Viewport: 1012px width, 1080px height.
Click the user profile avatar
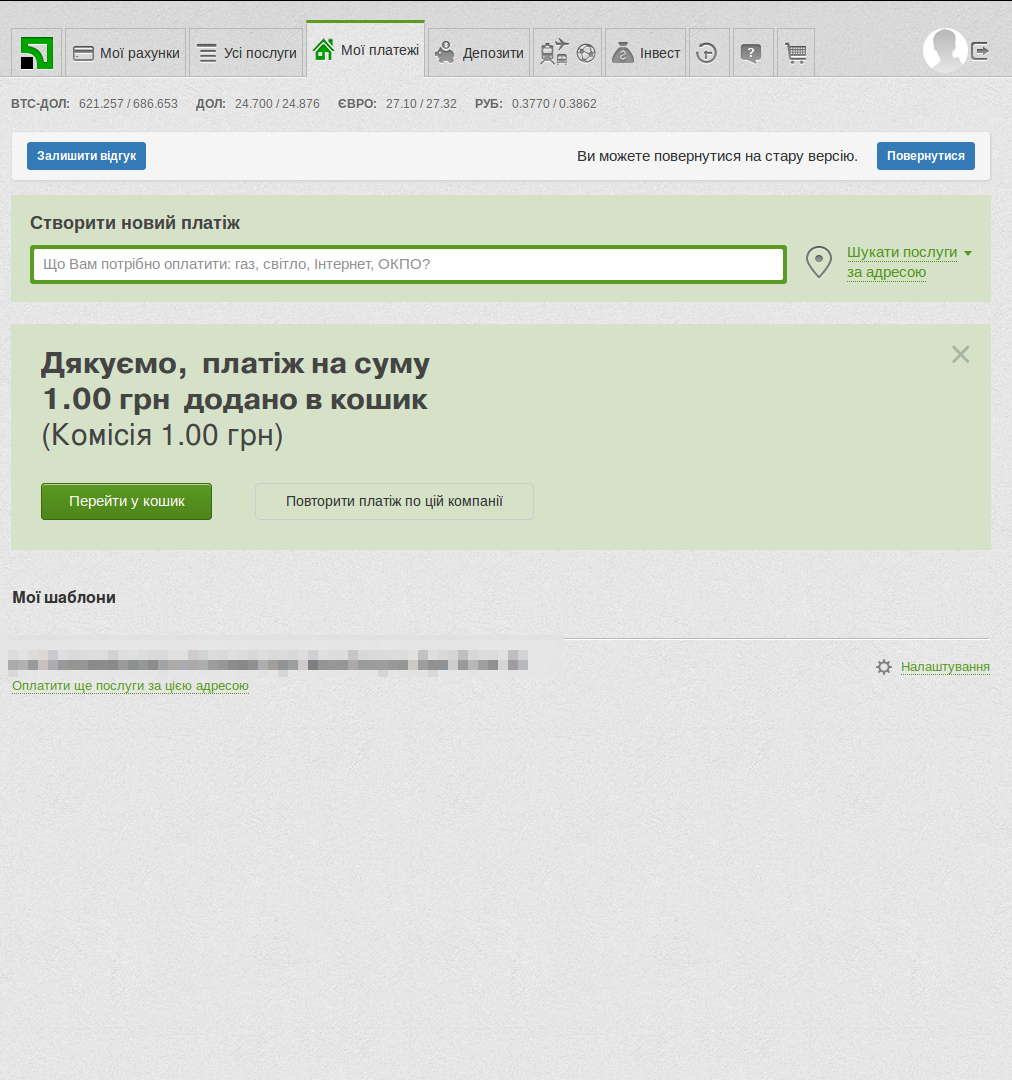coord(944,50)
